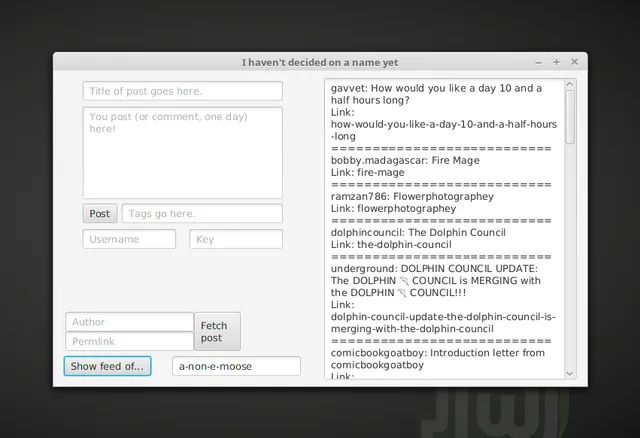Click the Post button
Screen dimensions: 640x438
pyautogui.click(x=100, y=213)
